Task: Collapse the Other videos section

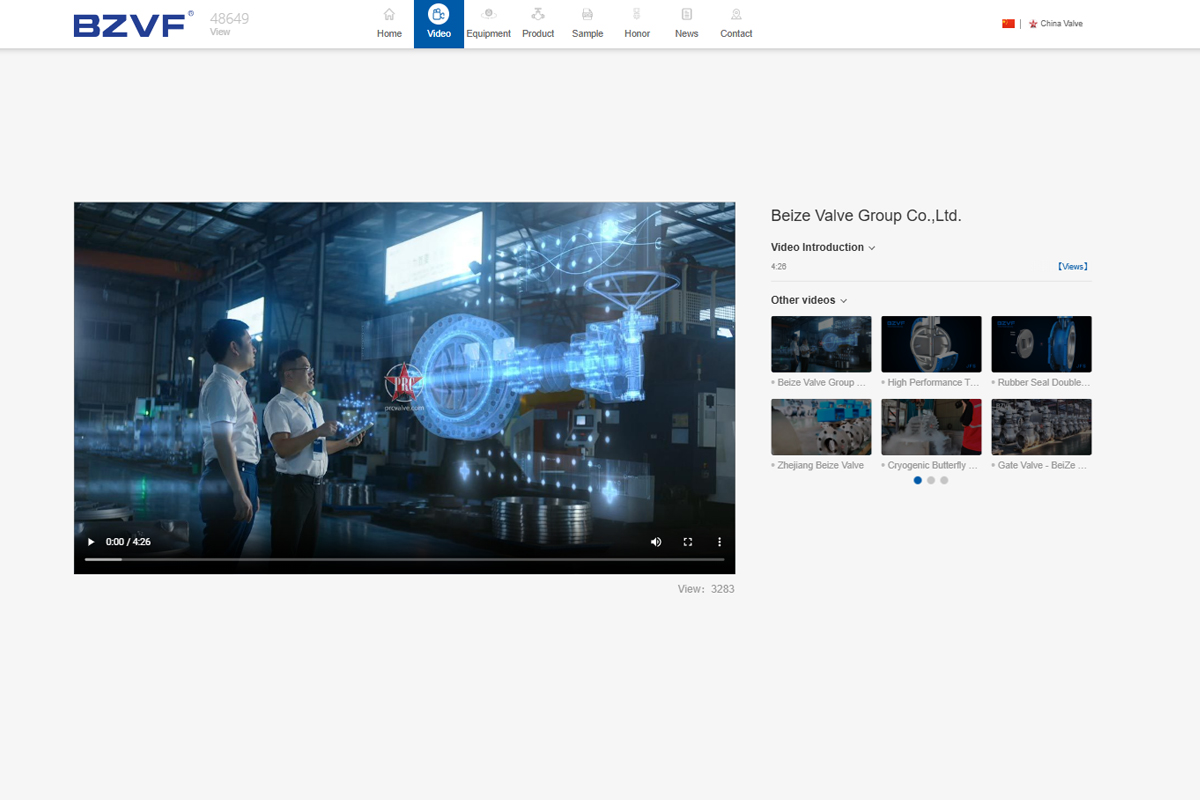Action: tap(844, 301)
